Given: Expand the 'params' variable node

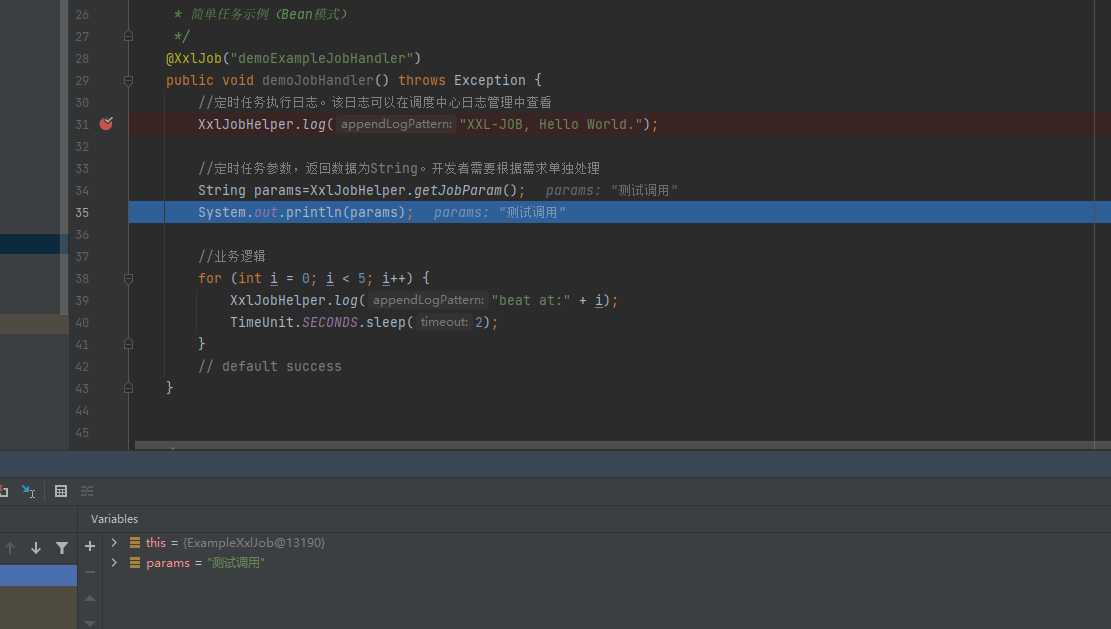Looking at the screenshot, I should coord(114,563).
